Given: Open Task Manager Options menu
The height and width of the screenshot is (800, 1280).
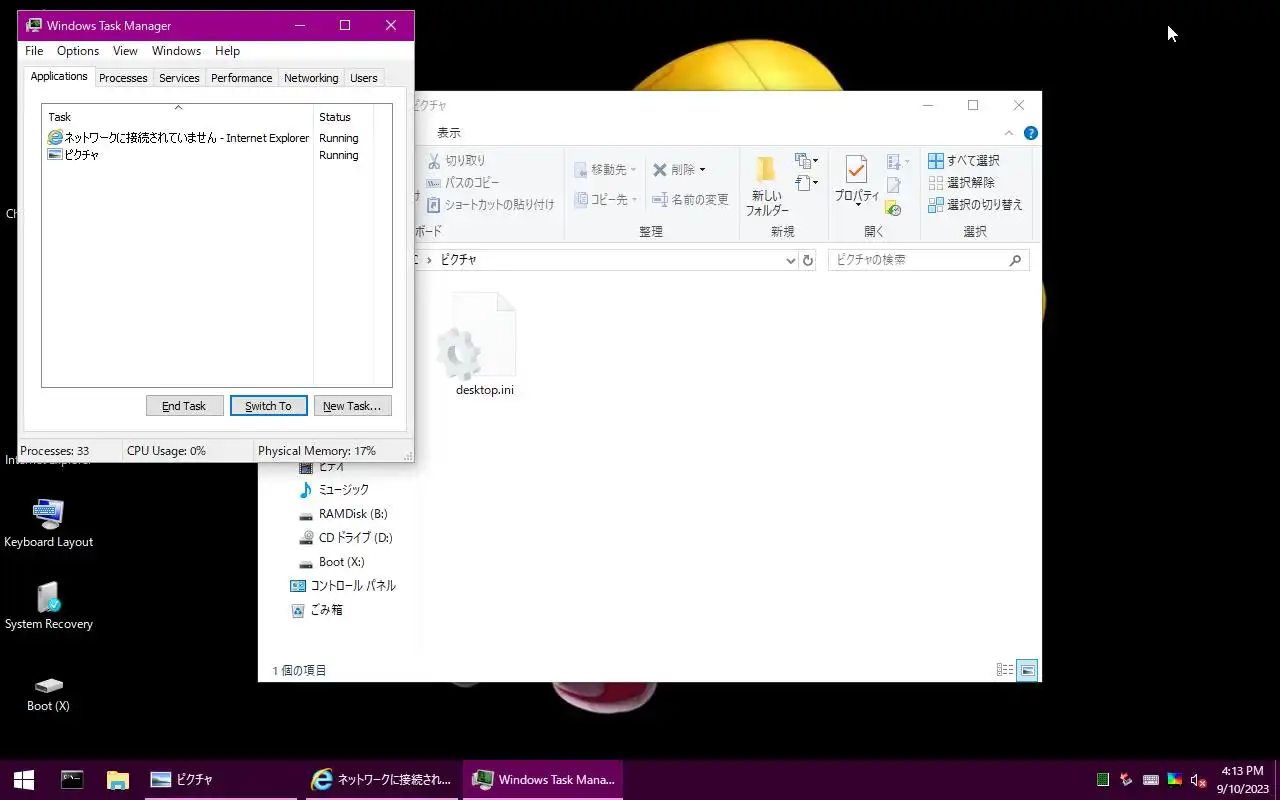Looking at the screenshot, I should (x=78, y=51).
